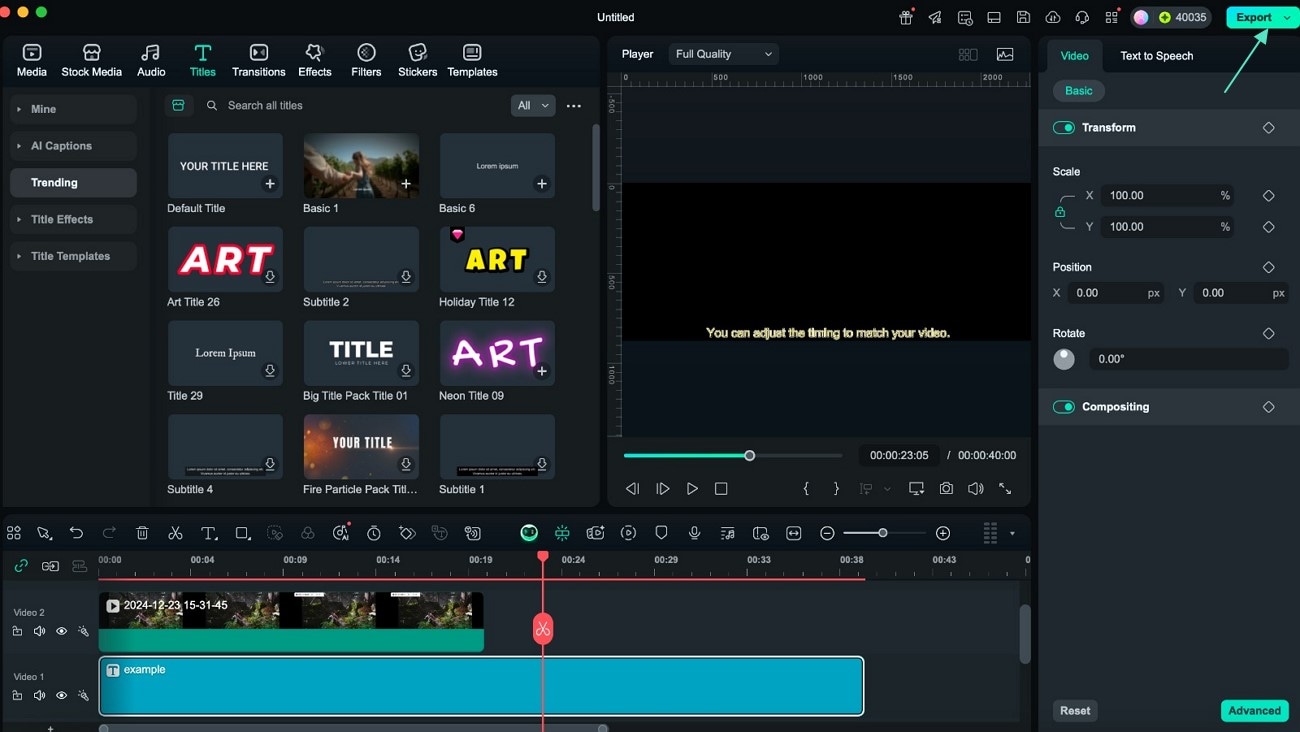Click the Scale X value field

1167,196
